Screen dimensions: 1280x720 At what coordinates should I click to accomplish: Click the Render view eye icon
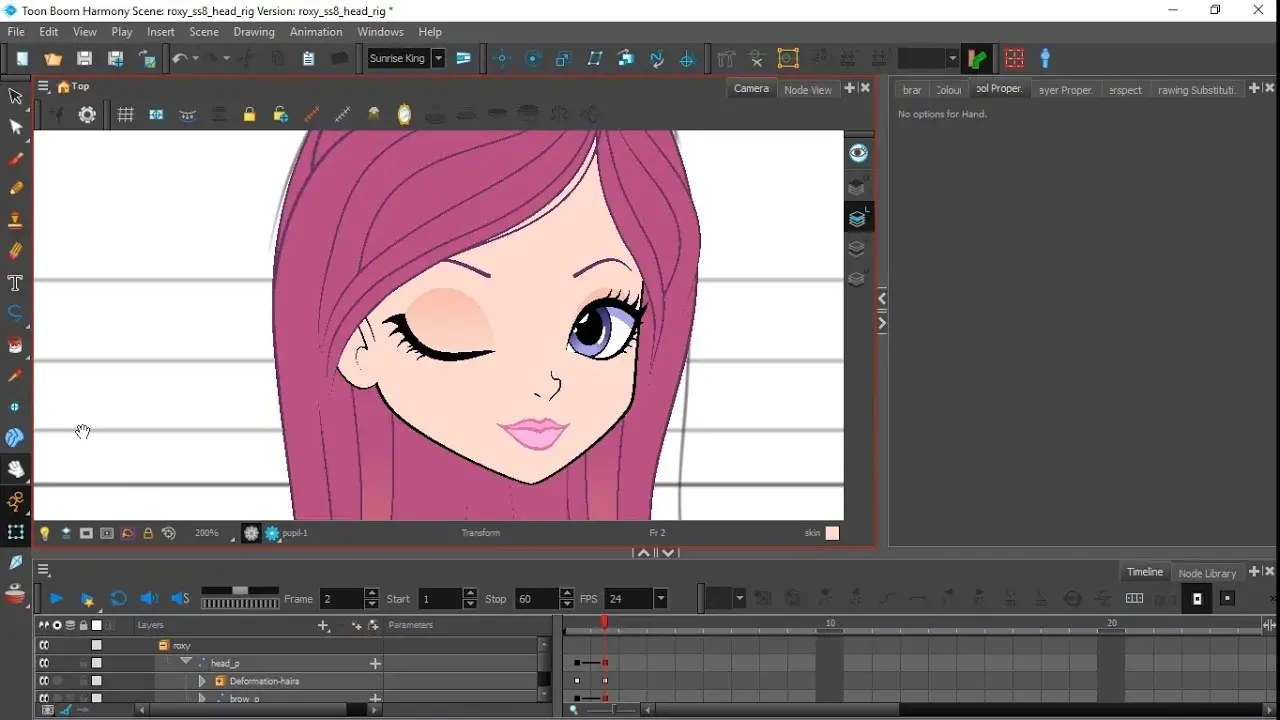point(858,153)
